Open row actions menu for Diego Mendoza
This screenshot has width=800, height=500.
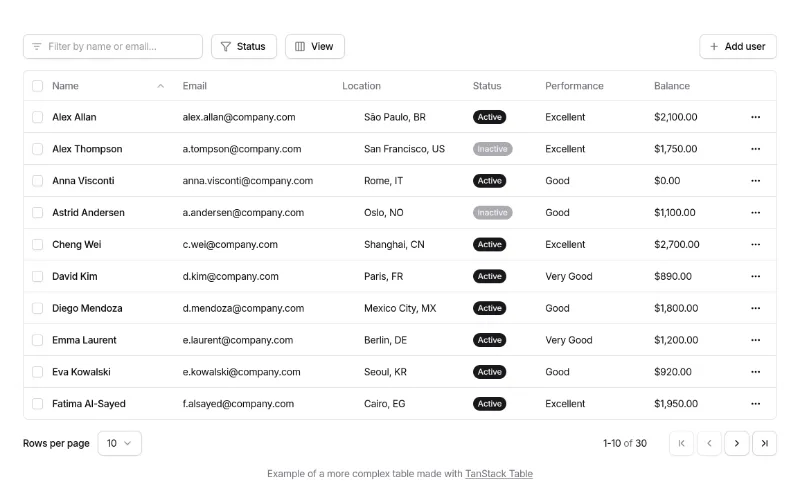coord(755,308)
